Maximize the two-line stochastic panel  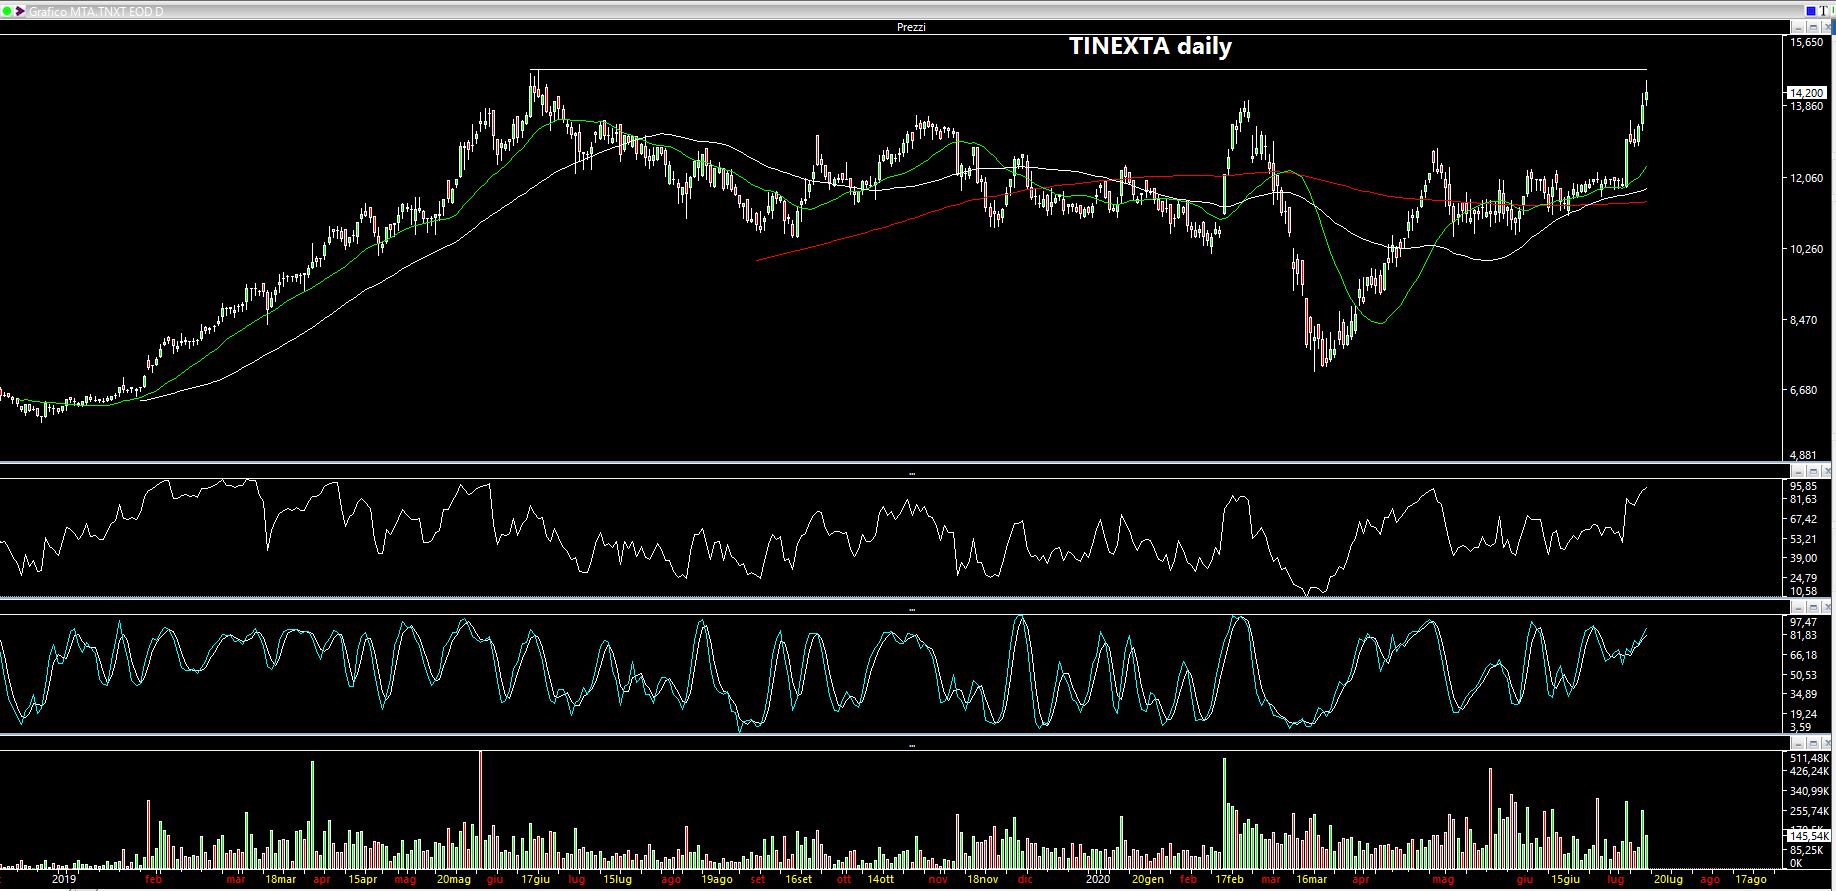[x=1812, y=607]
